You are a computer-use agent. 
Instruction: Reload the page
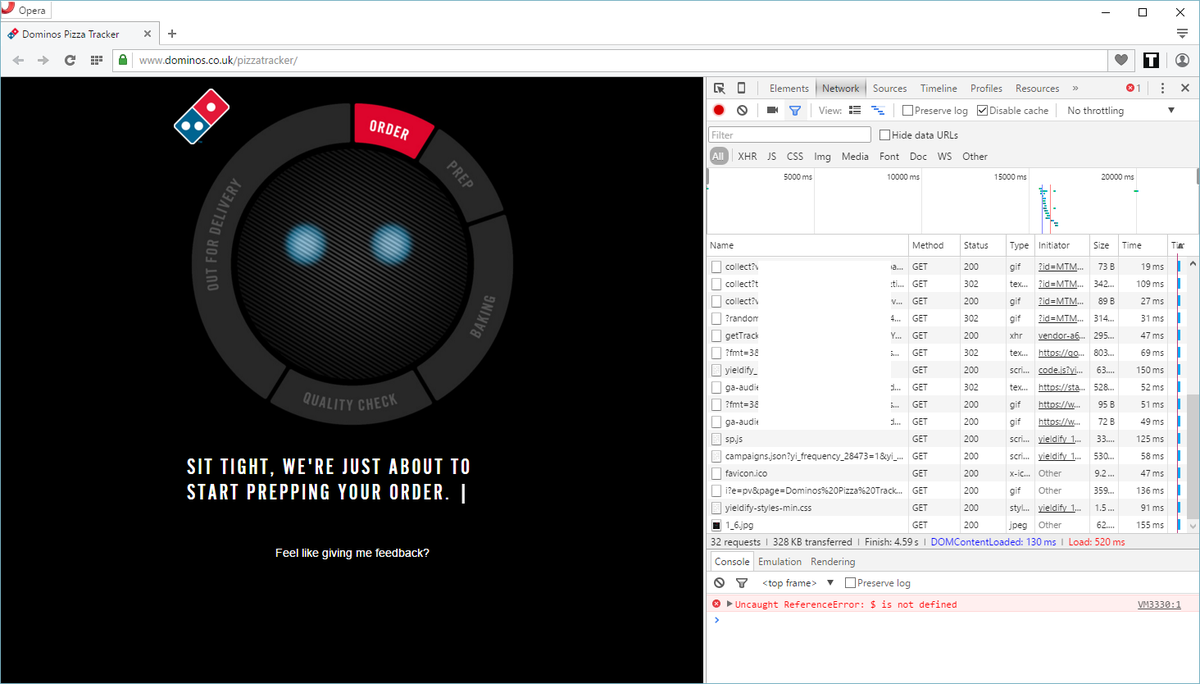tap(70, 60)
